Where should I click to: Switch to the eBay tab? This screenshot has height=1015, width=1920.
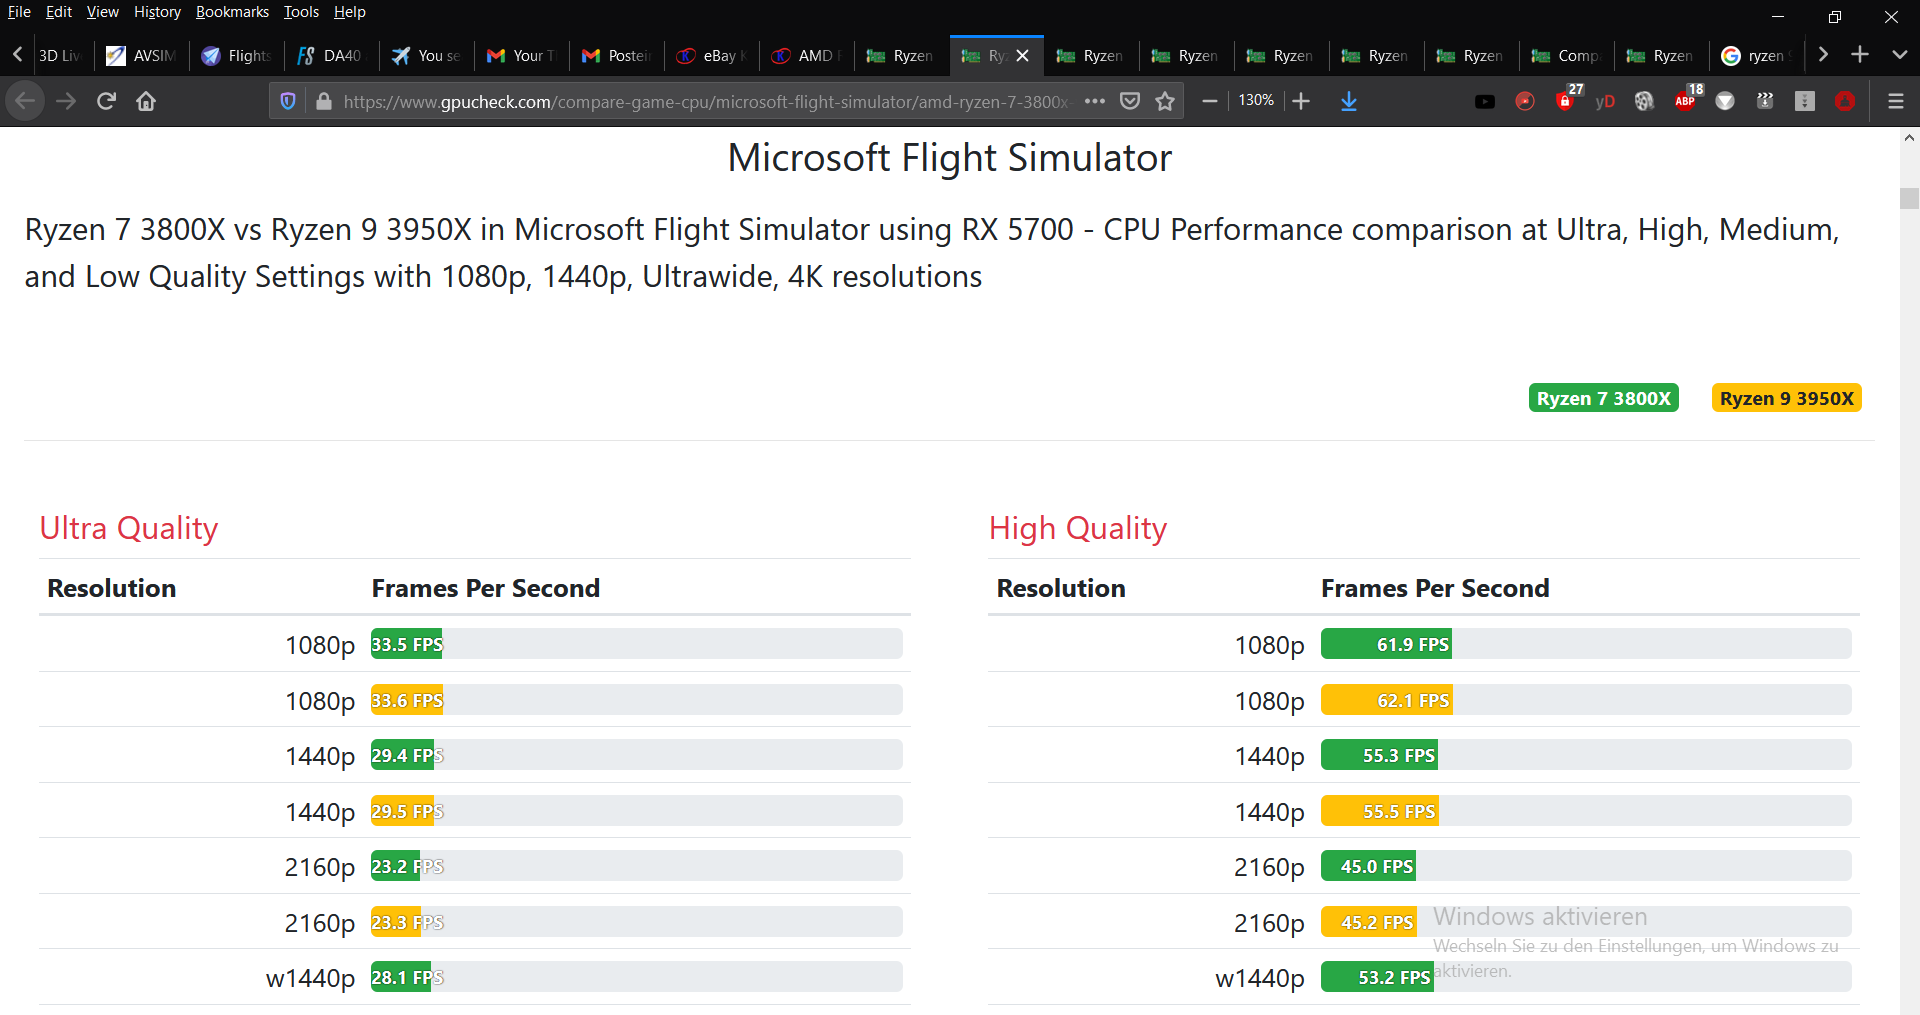tap(711, 56)
